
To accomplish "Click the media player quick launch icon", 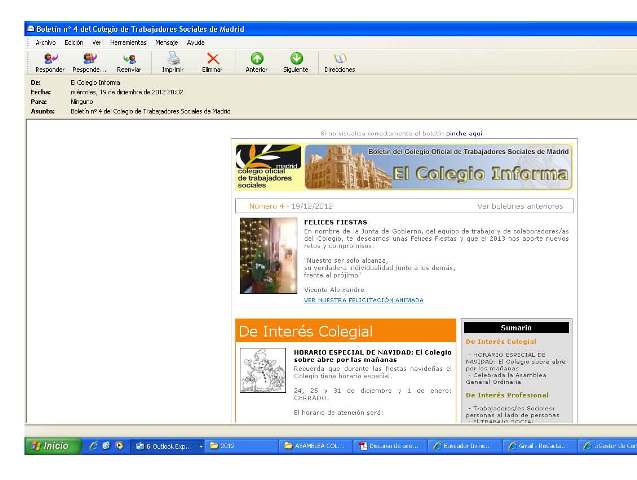I will pos(119,446).
